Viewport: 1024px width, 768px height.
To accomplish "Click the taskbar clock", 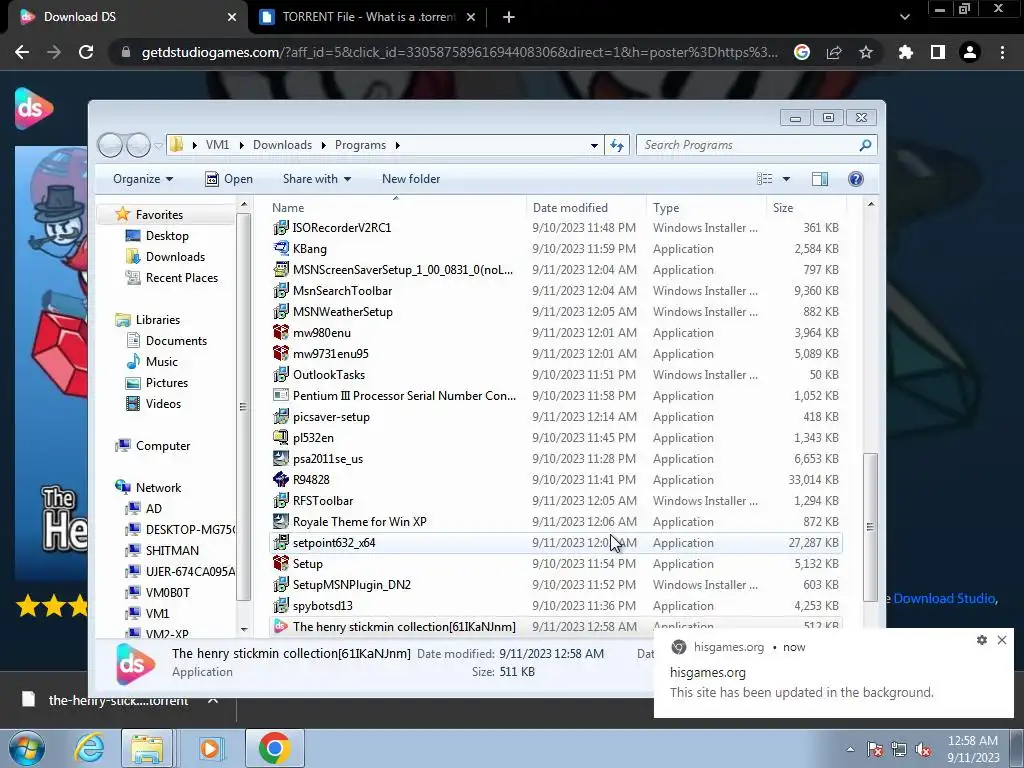I will pos(972,749).
